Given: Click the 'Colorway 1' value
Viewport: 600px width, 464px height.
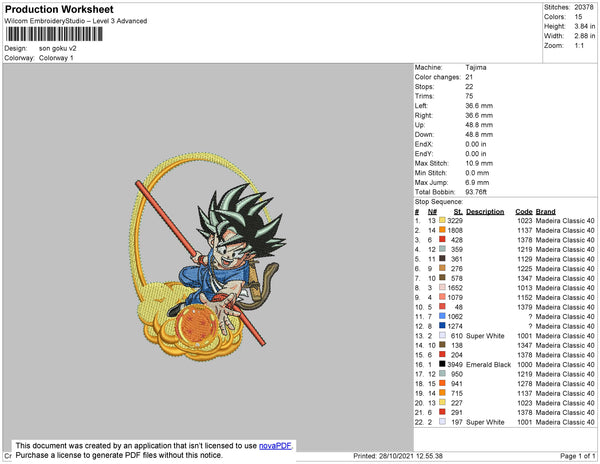Looking at the screenshot, I should click(x=56, y=58).
